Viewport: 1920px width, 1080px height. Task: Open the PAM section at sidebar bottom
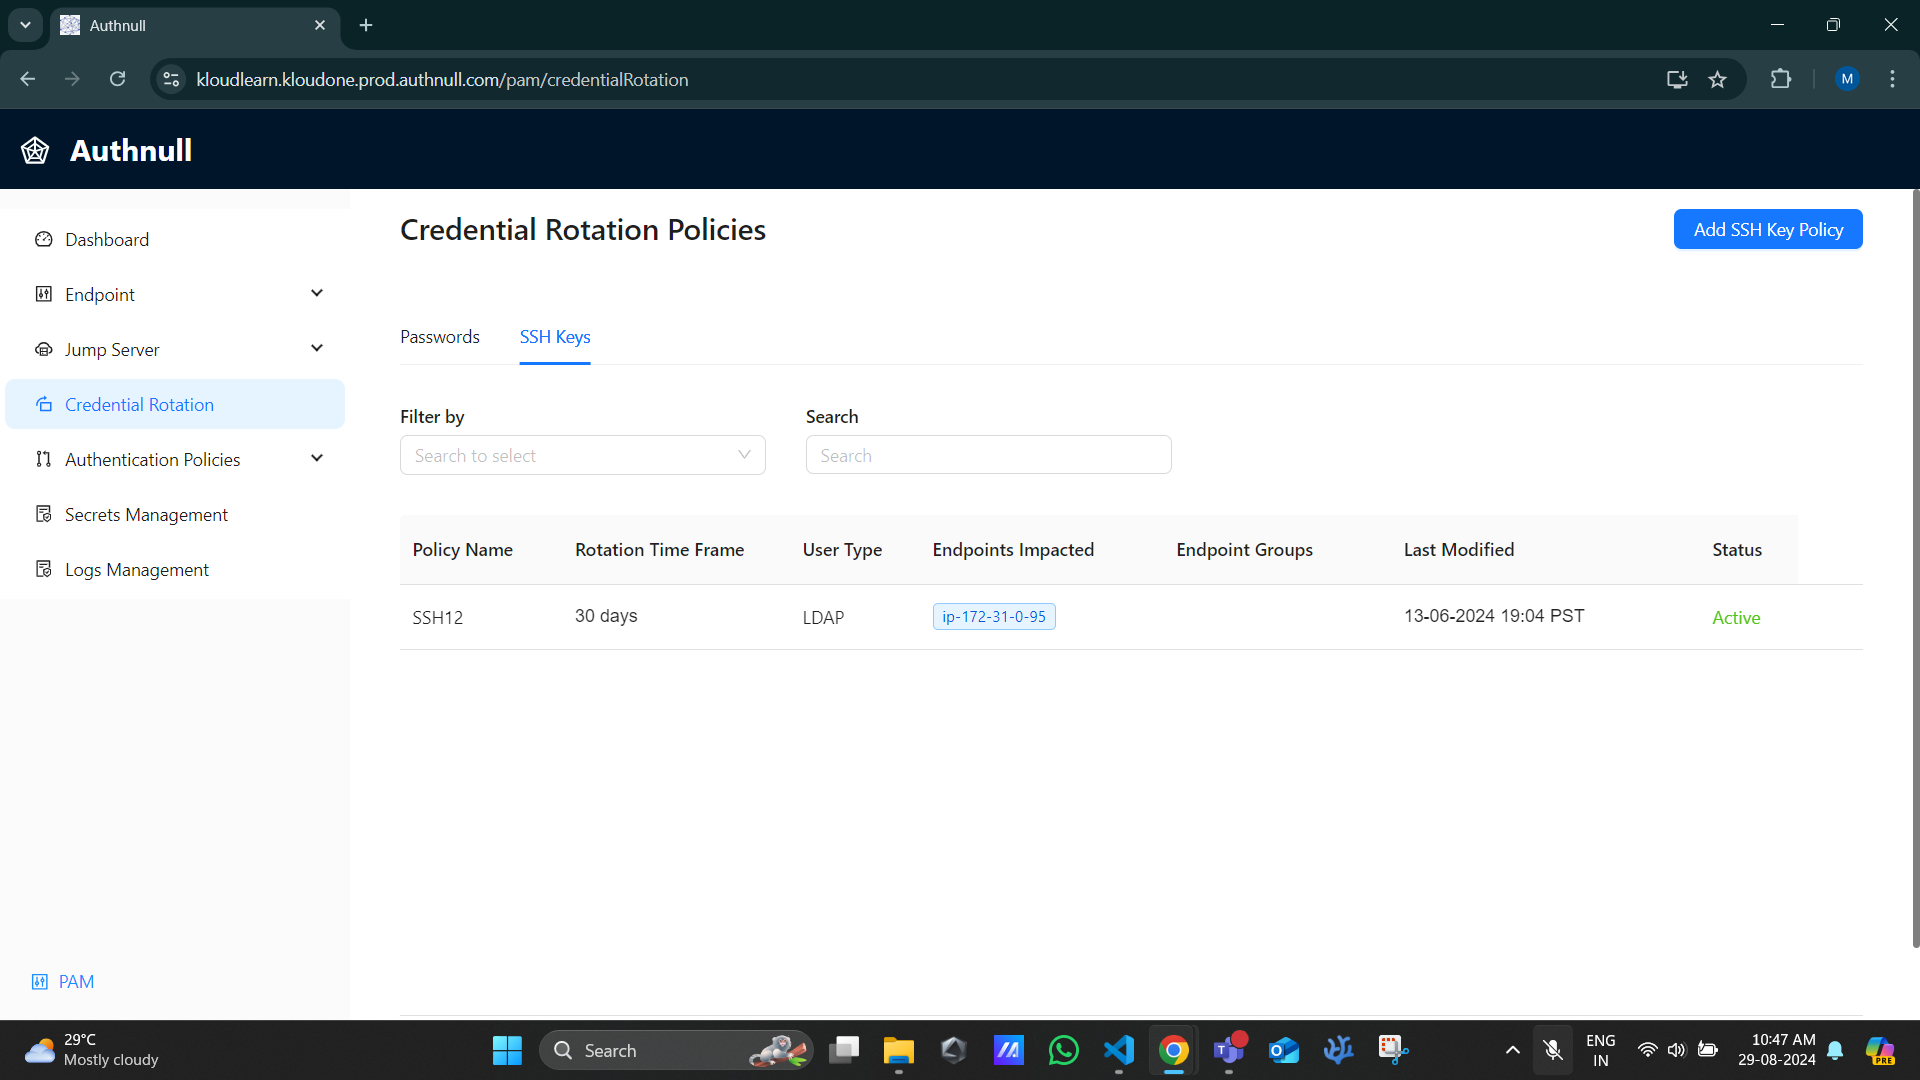coord(62,981)
